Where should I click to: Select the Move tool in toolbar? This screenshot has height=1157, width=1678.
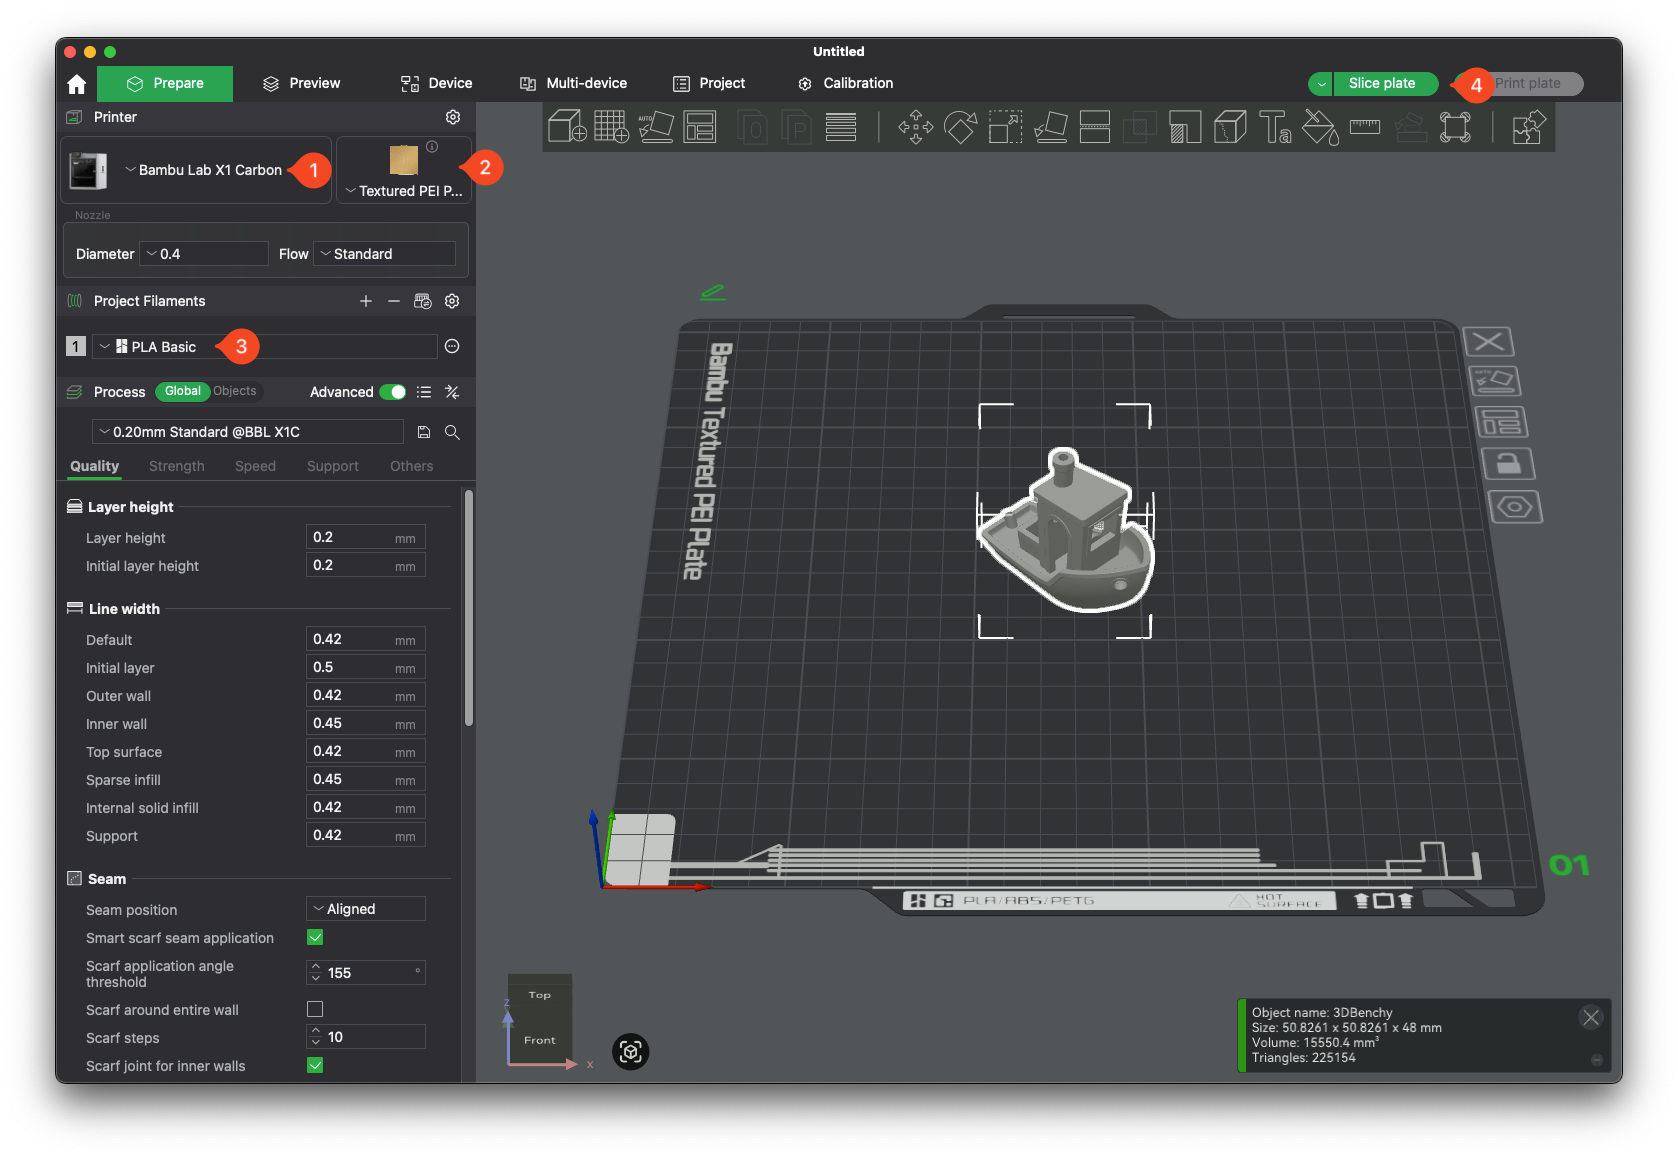pos(915,127)
